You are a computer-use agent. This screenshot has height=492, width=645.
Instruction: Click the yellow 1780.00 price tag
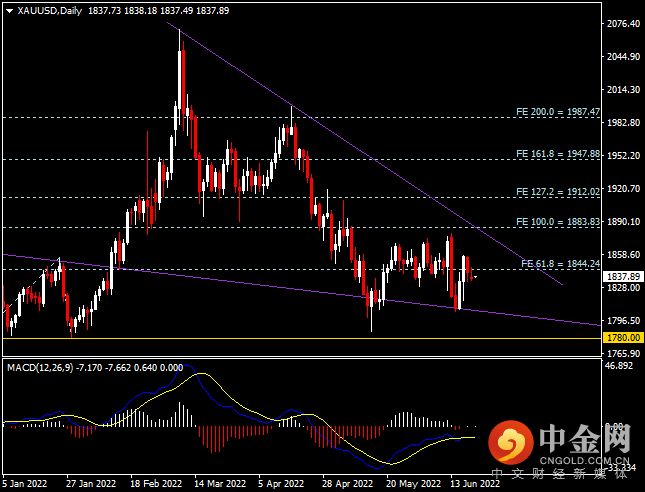(x=623, y=338)
